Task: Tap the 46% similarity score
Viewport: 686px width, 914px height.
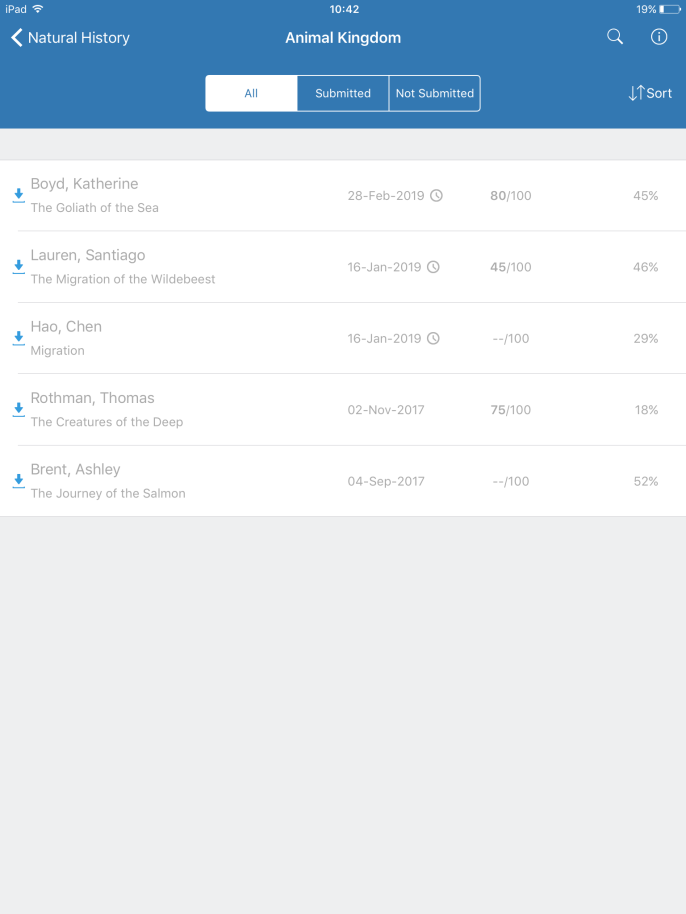Action: [x=646, y=267]
